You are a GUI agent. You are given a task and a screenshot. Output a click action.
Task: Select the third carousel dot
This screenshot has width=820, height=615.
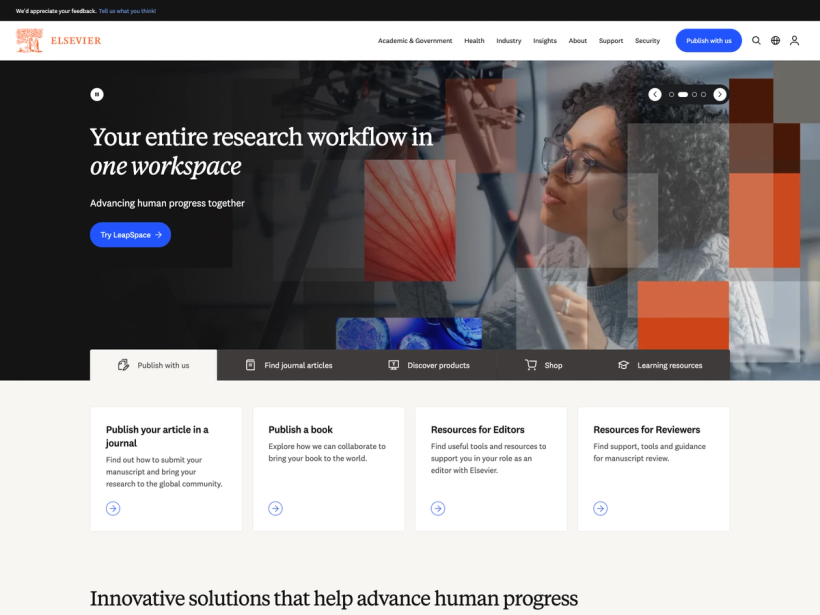click(x=694, y=95)
